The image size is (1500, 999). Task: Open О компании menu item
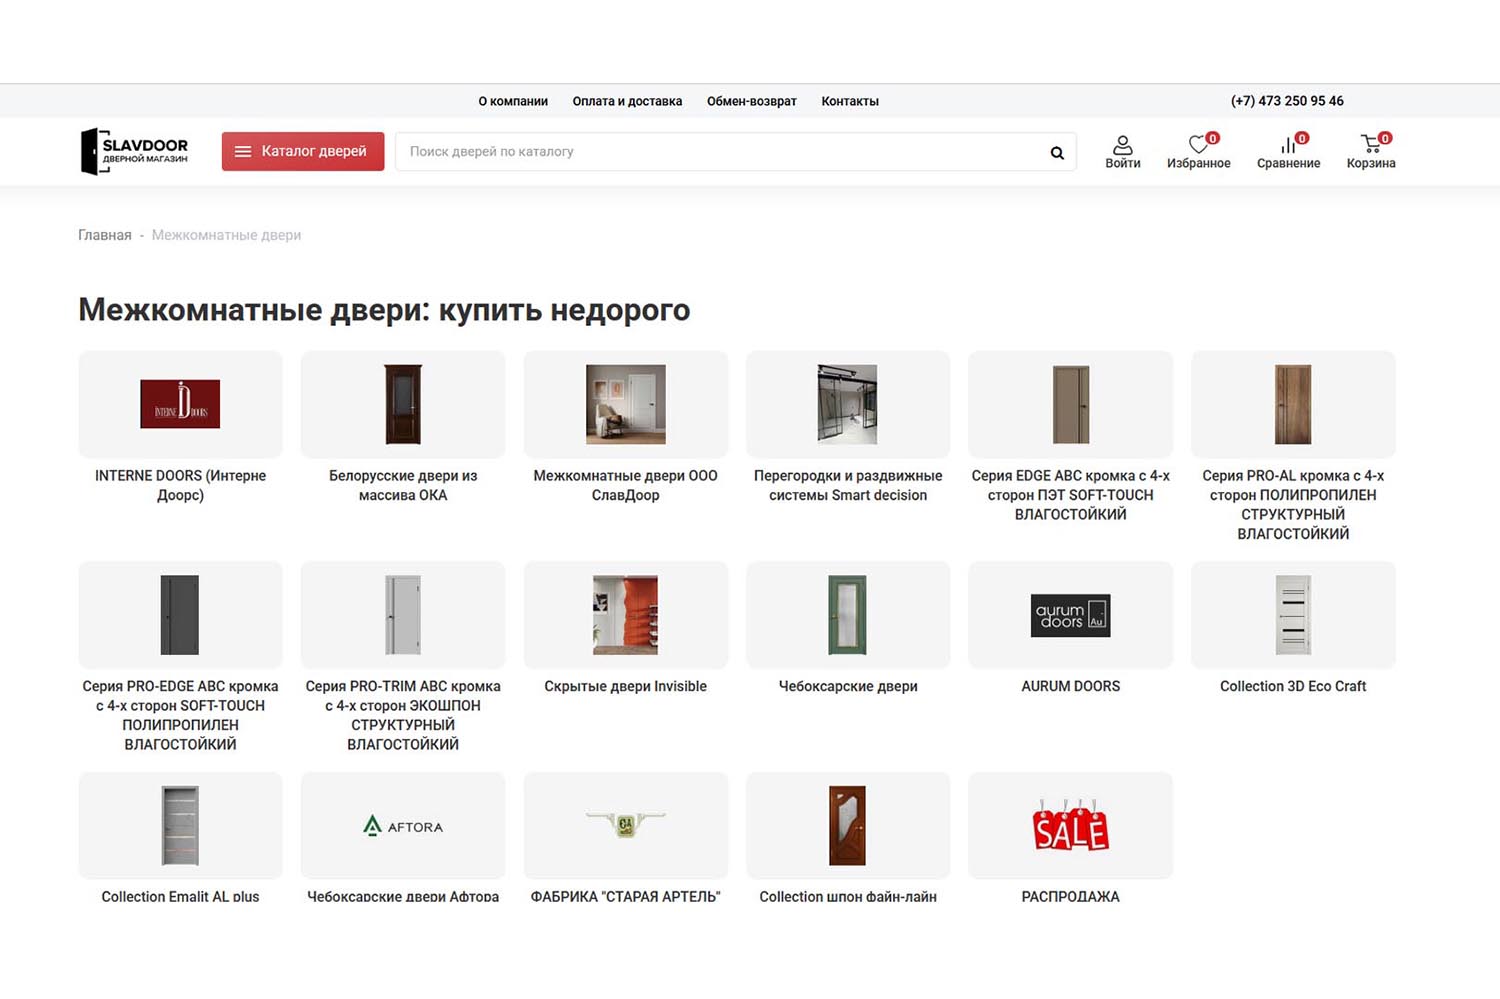pos(513,101)
